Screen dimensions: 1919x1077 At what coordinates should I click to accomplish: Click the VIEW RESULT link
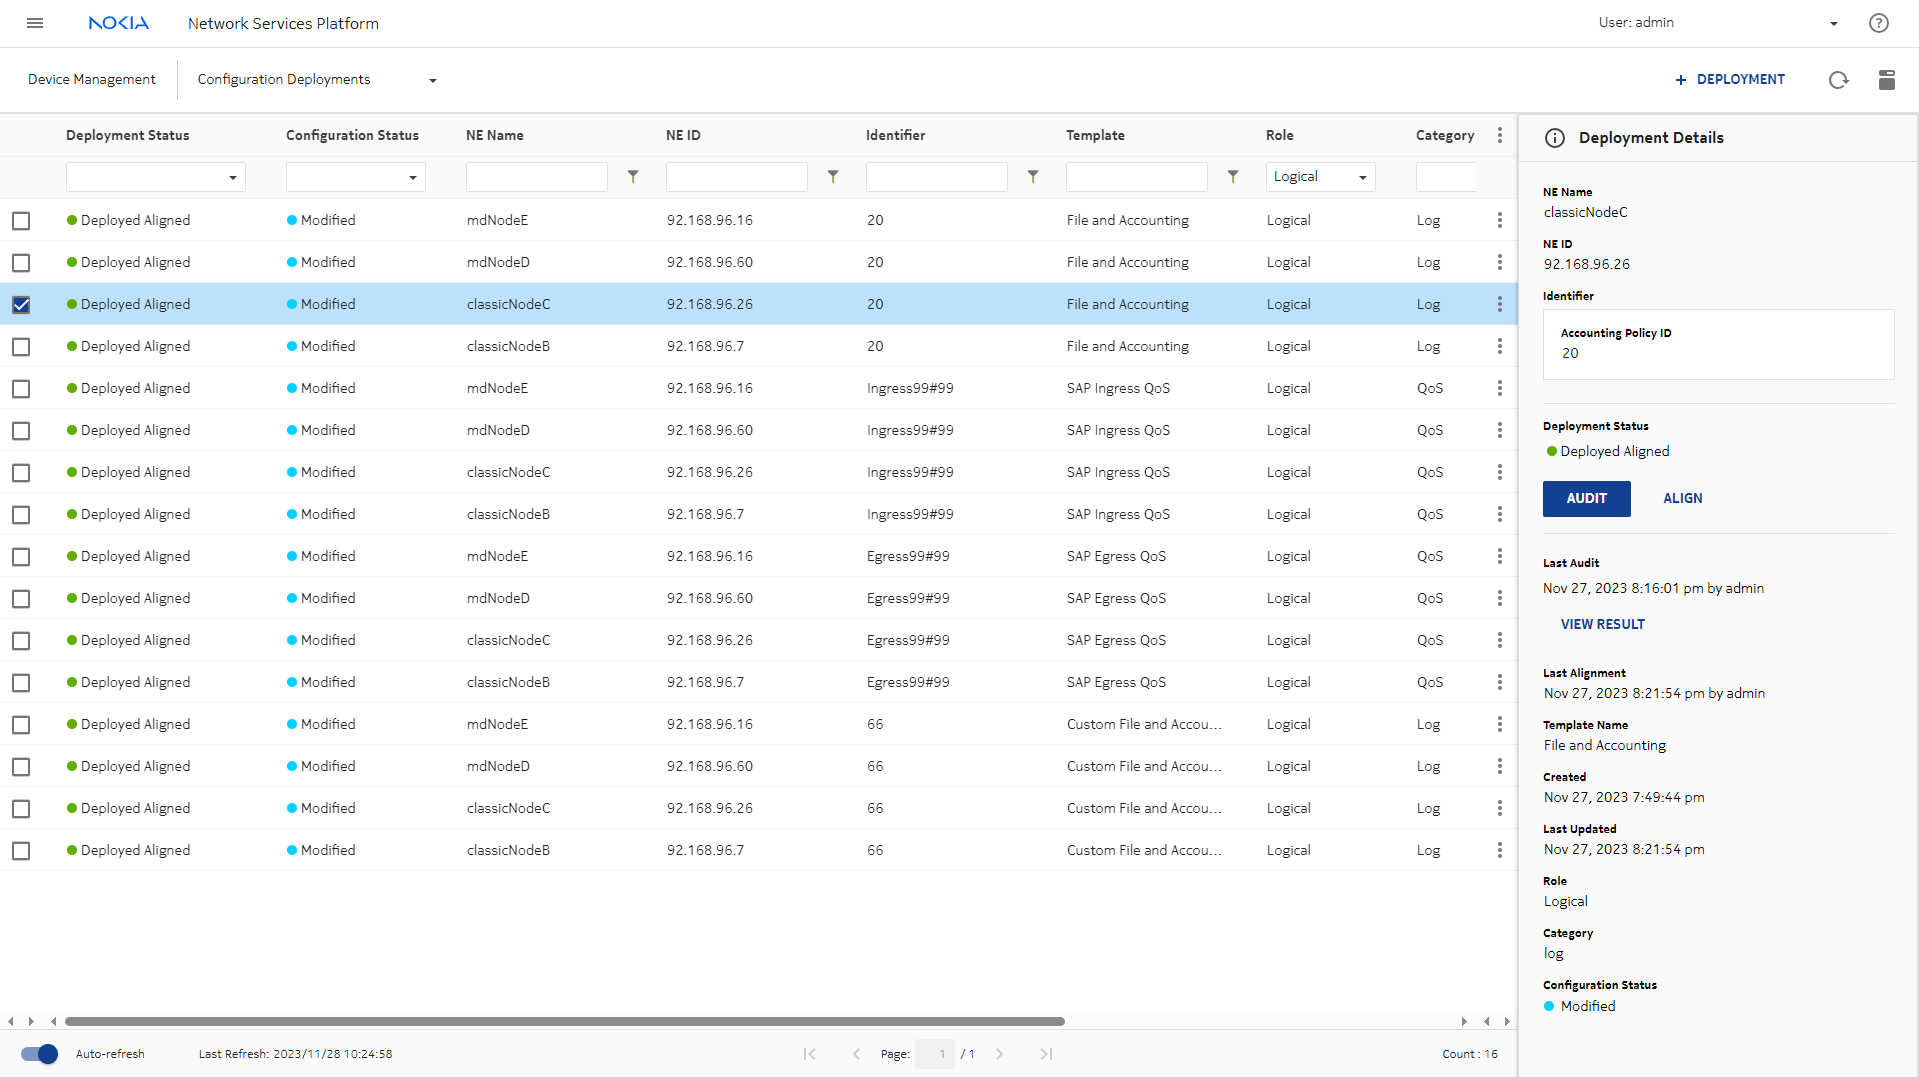pyautogui.click(x=1602, y=624)
